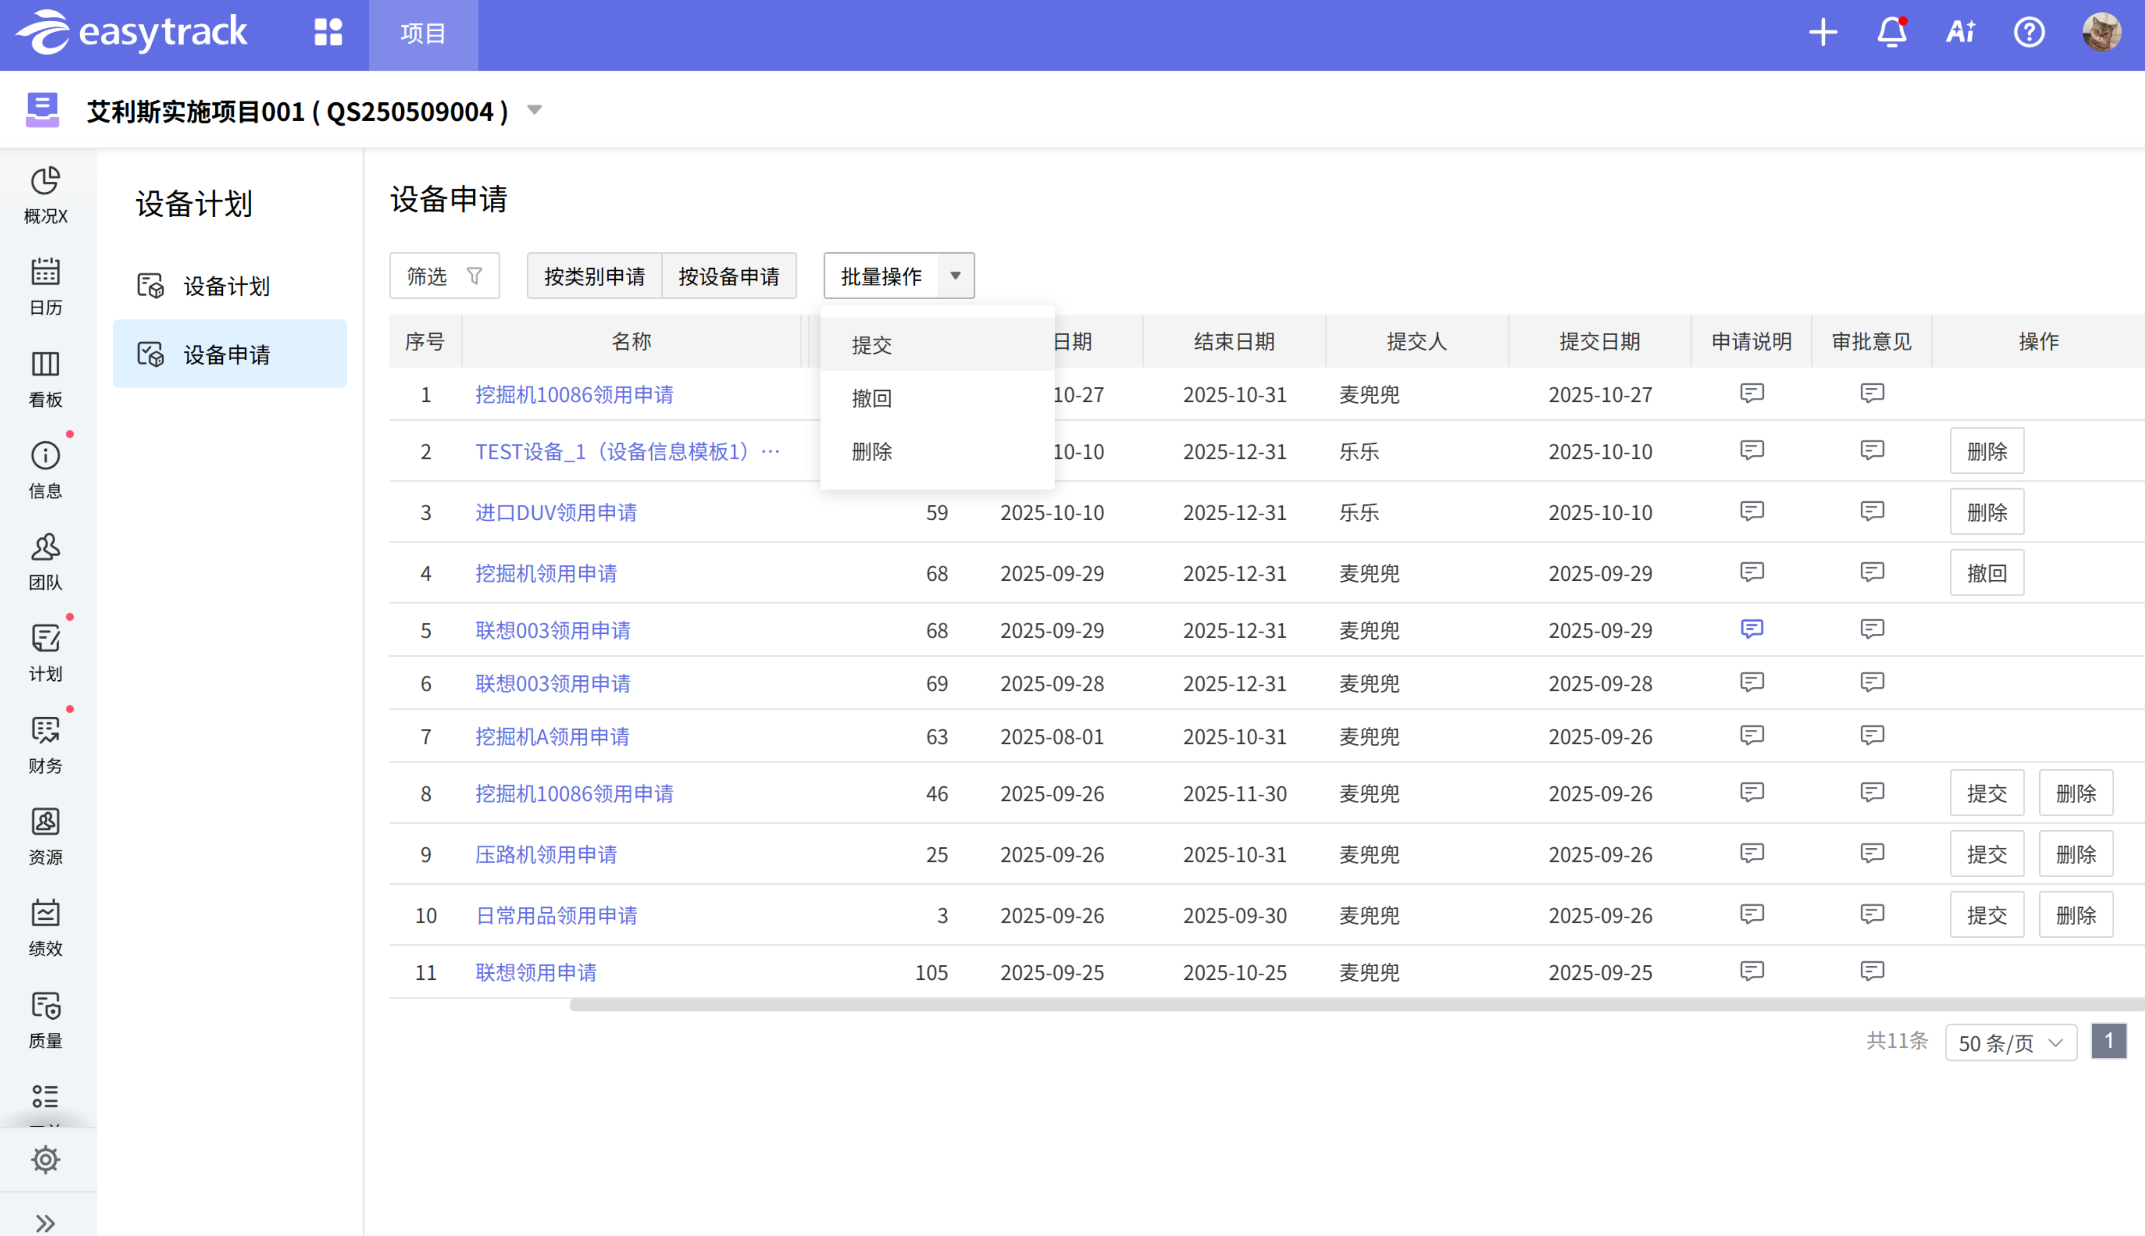This screenshot has height=1236, width=2145.
Task: Open the help question mark icon
Action: tap(2029, 33)
